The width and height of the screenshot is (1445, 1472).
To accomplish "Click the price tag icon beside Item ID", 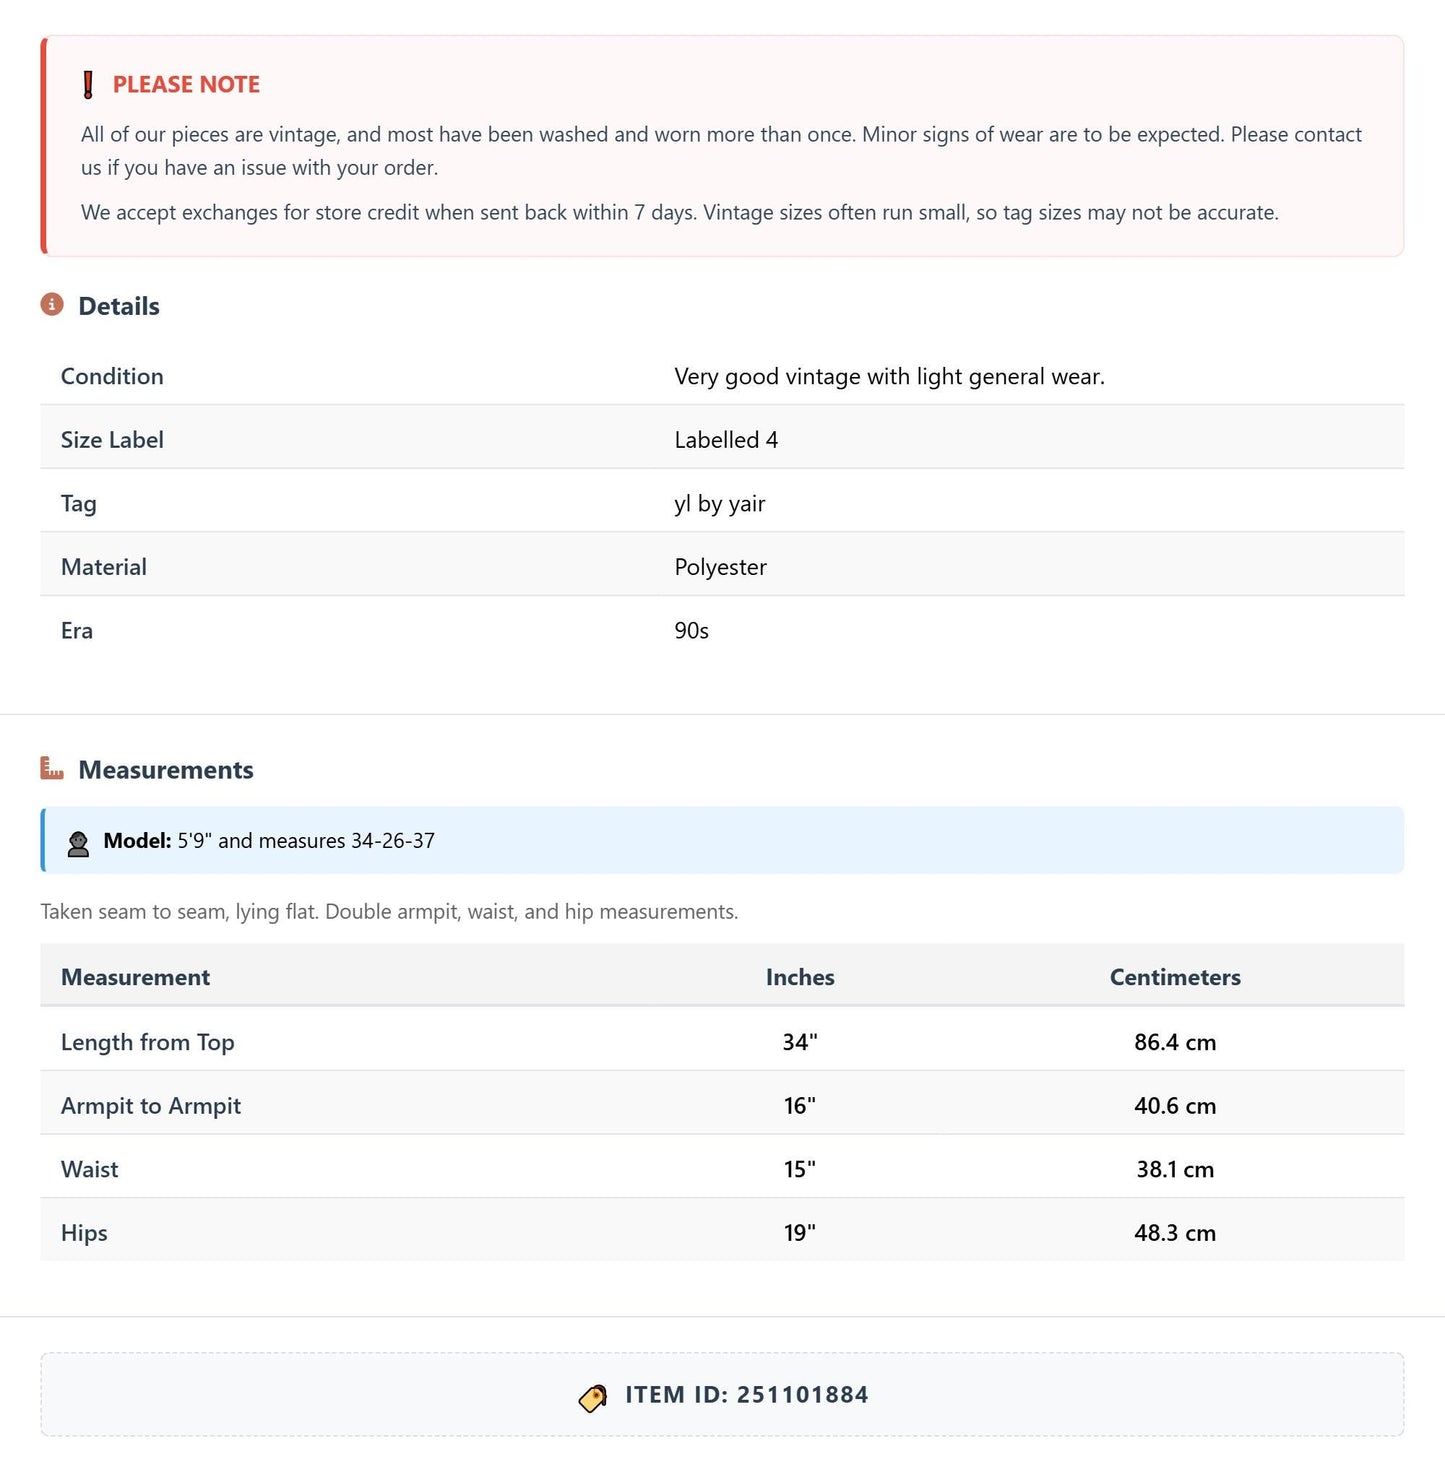I will tap(593, 1397).
